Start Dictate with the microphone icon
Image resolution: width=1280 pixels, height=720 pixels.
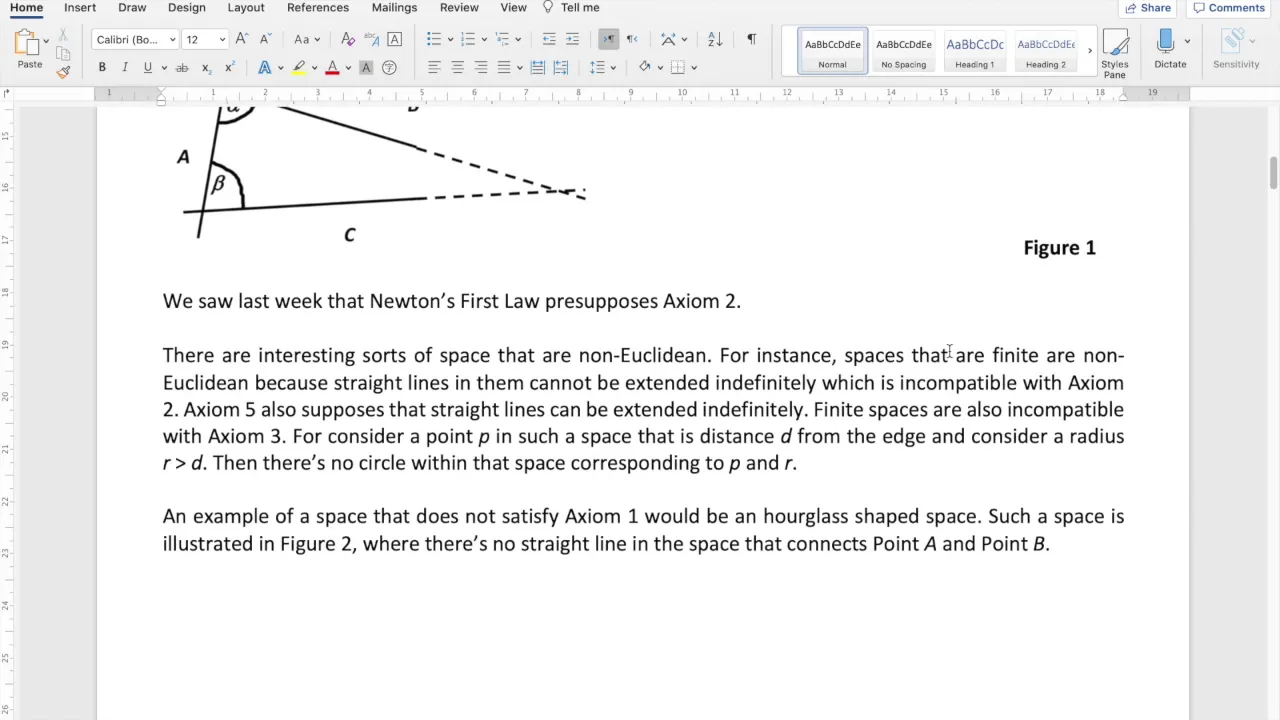click(1165, 50)
